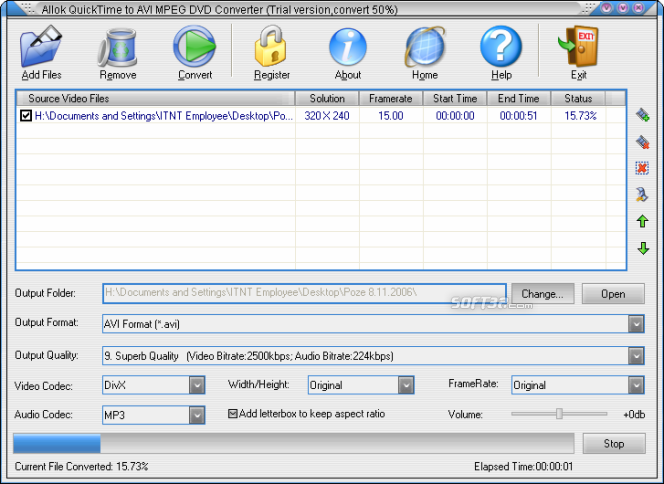Screen dimensions: 664x484
Task: Click the 15.73% status cell
Action: [x=580, y=116]
